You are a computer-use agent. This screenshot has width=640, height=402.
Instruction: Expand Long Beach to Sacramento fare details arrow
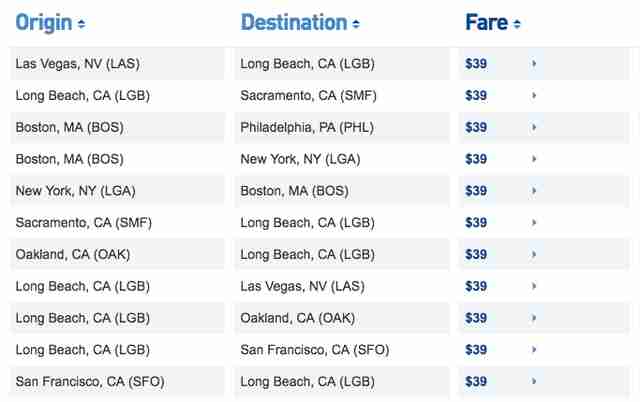tap(533, 96)
